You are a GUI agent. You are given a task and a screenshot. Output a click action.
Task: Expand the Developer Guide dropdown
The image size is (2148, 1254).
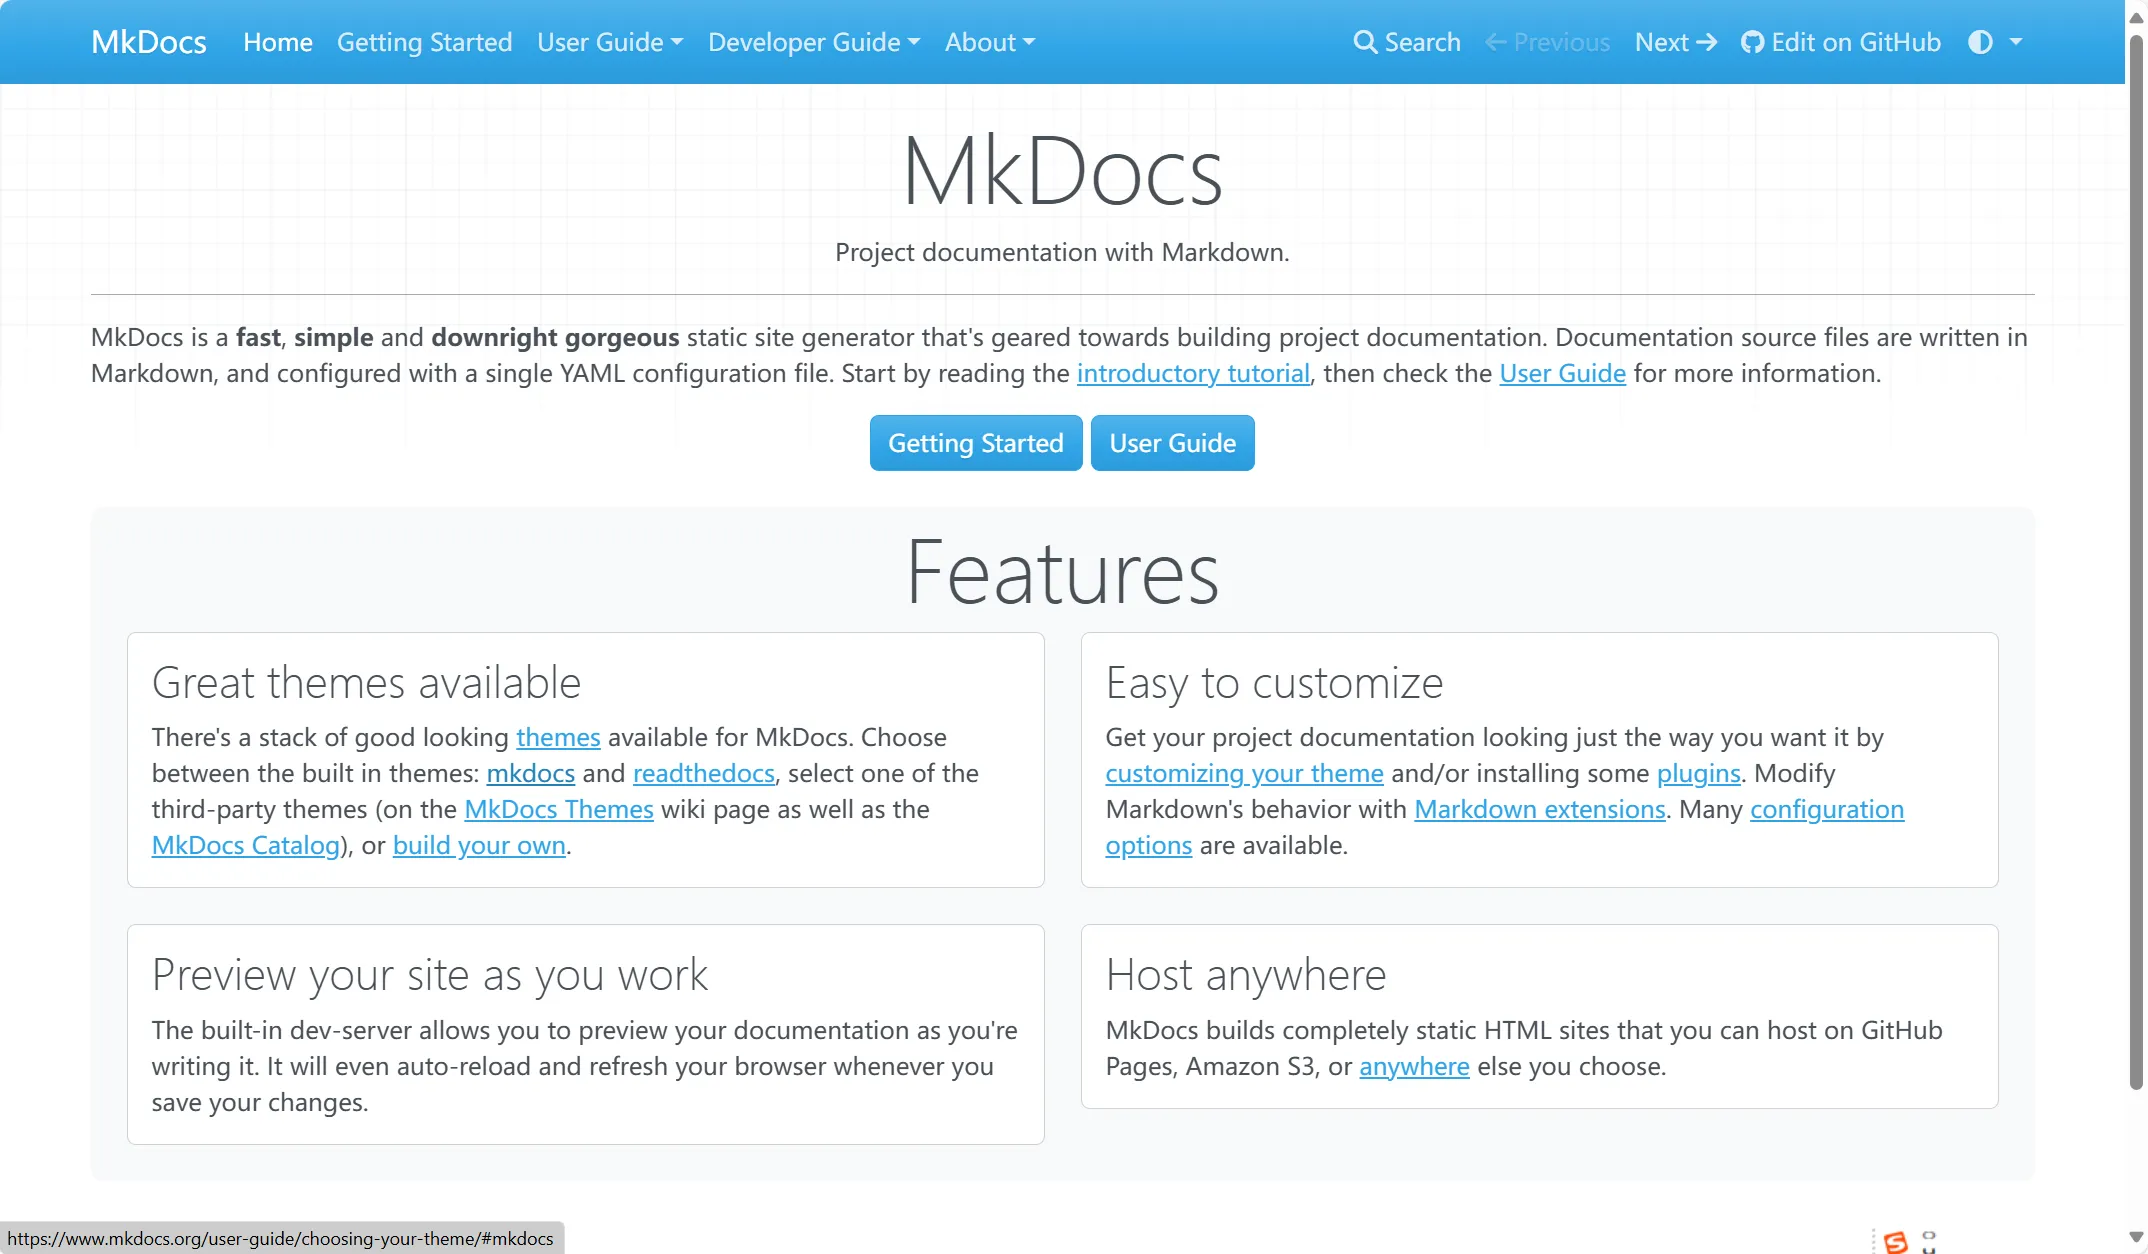coord(814,42)
